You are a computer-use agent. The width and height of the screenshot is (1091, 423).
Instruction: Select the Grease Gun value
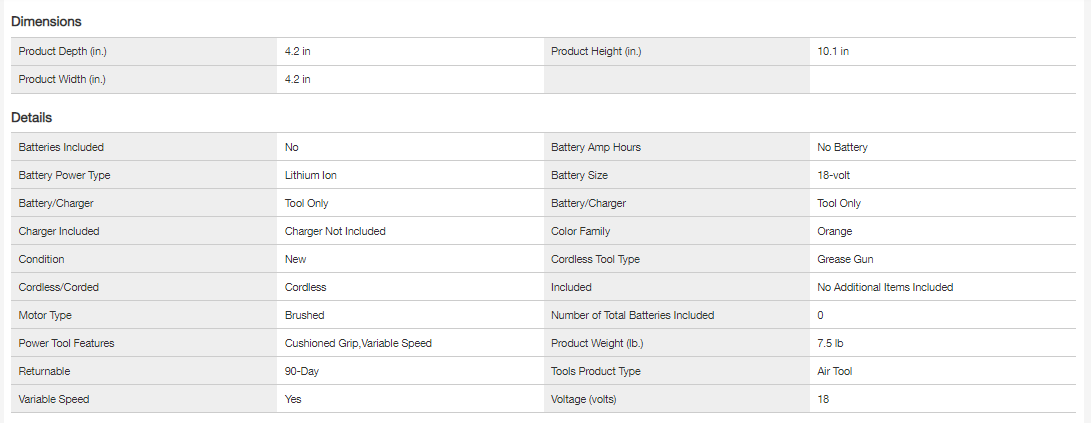(845, 259)
